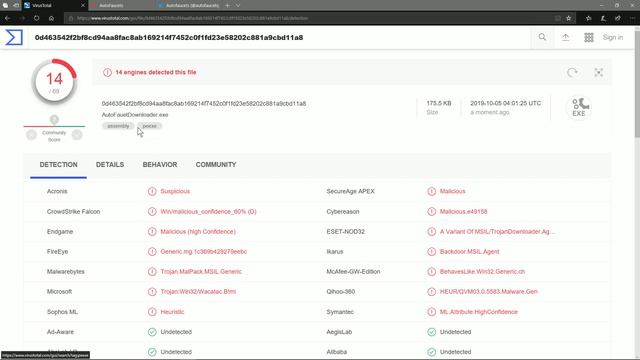Switch to the DETAILS tab

pyautogui.click(x=110, y=164)
